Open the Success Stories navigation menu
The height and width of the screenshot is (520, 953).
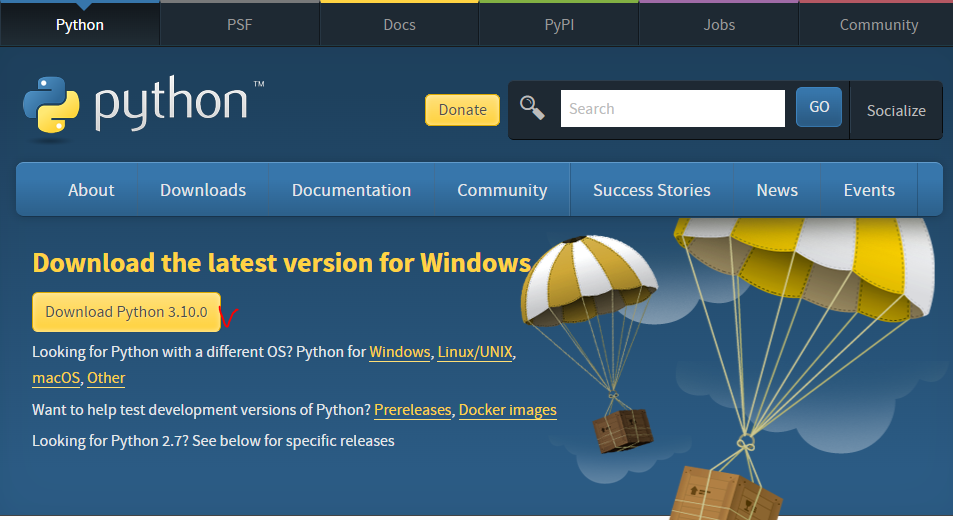pyautogui.click(x=652, y=190)
